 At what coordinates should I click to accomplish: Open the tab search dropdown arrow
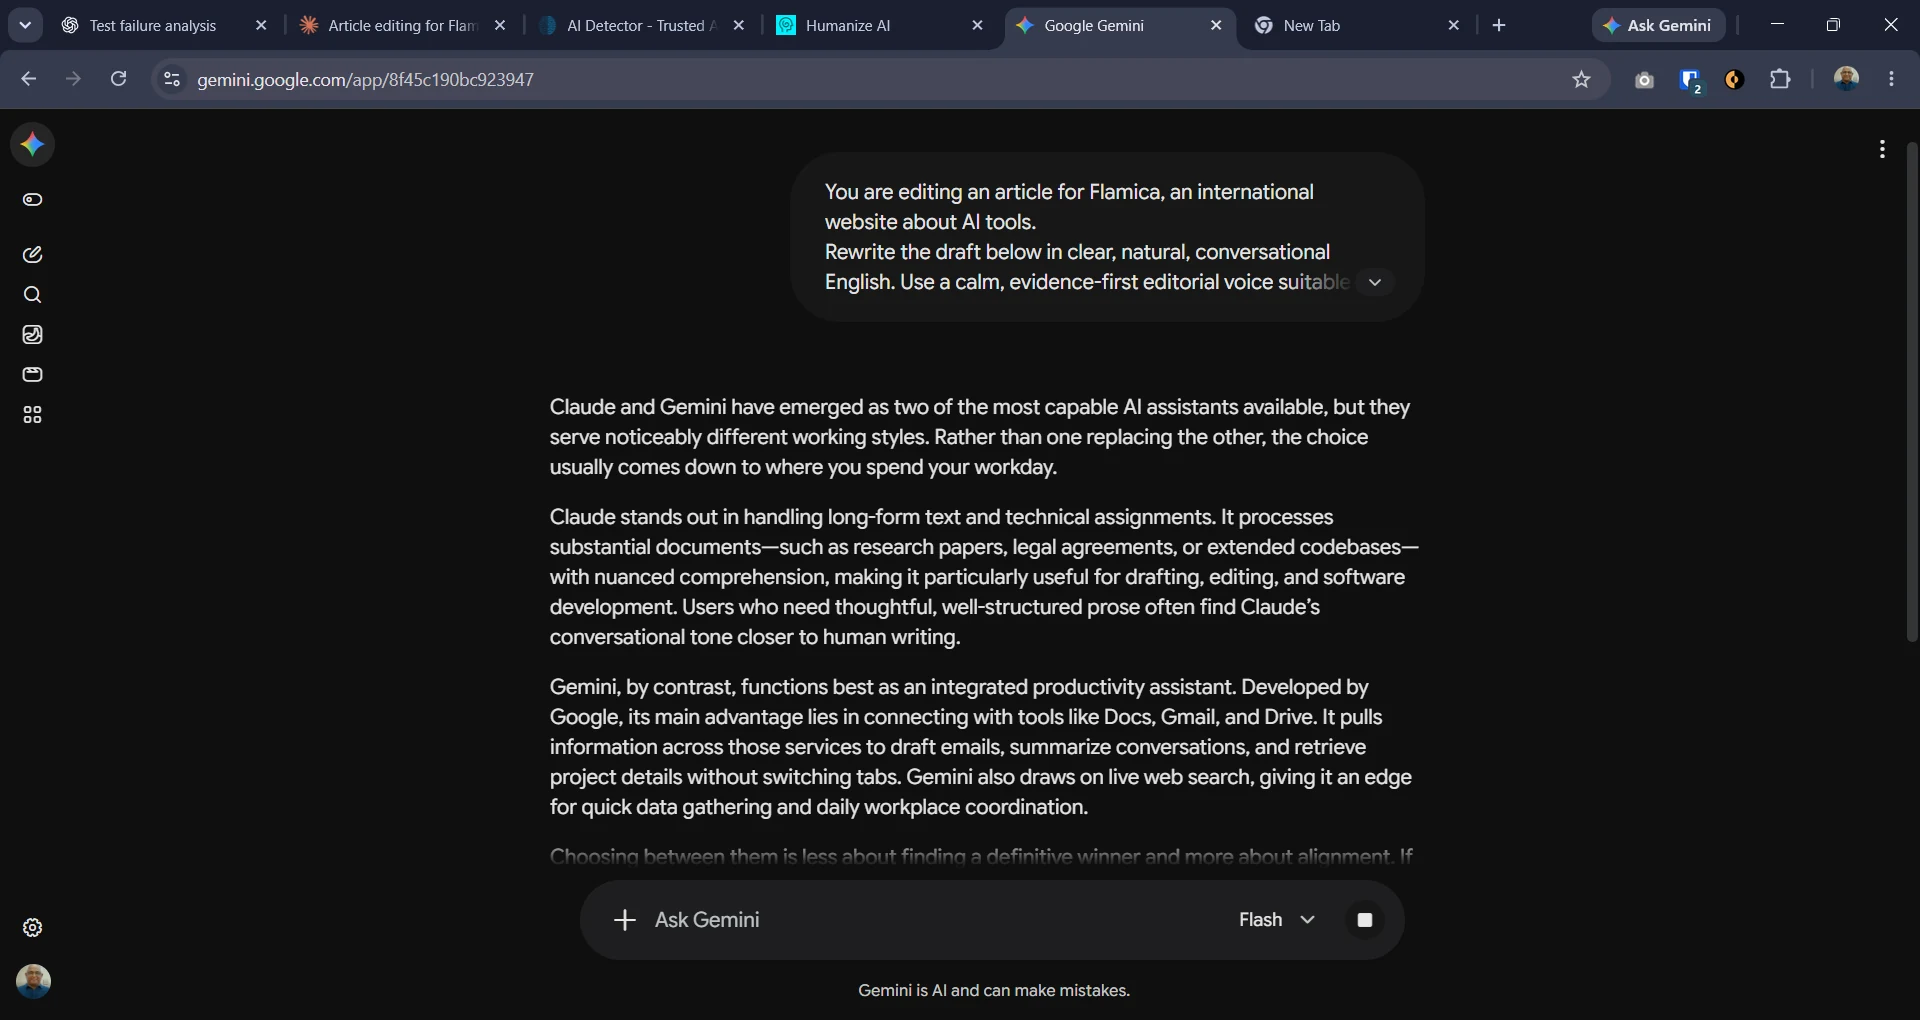pyautogui.click(x=25, y=26)
